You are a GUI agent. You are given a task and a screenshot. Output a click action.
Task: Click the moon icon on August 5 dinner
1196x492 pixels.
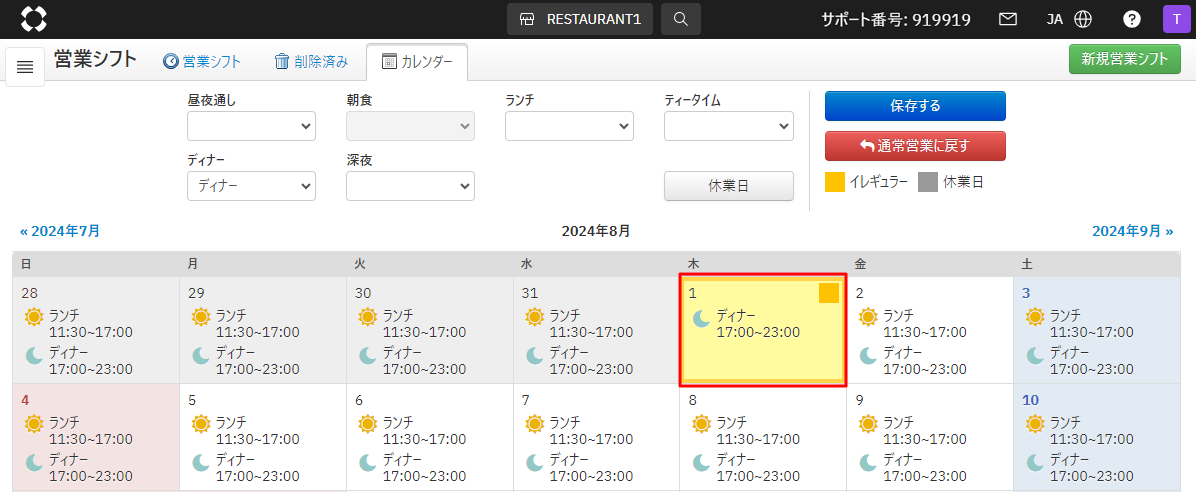click(201, 463)
